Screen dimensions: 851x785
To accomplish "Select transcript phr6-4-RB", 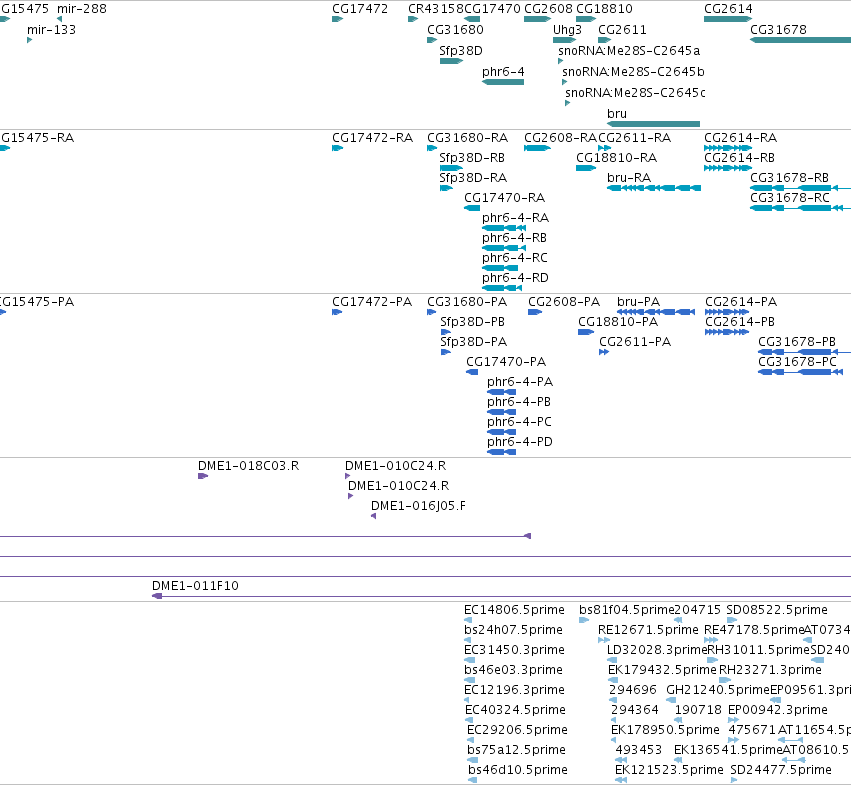I will point(504,248).
